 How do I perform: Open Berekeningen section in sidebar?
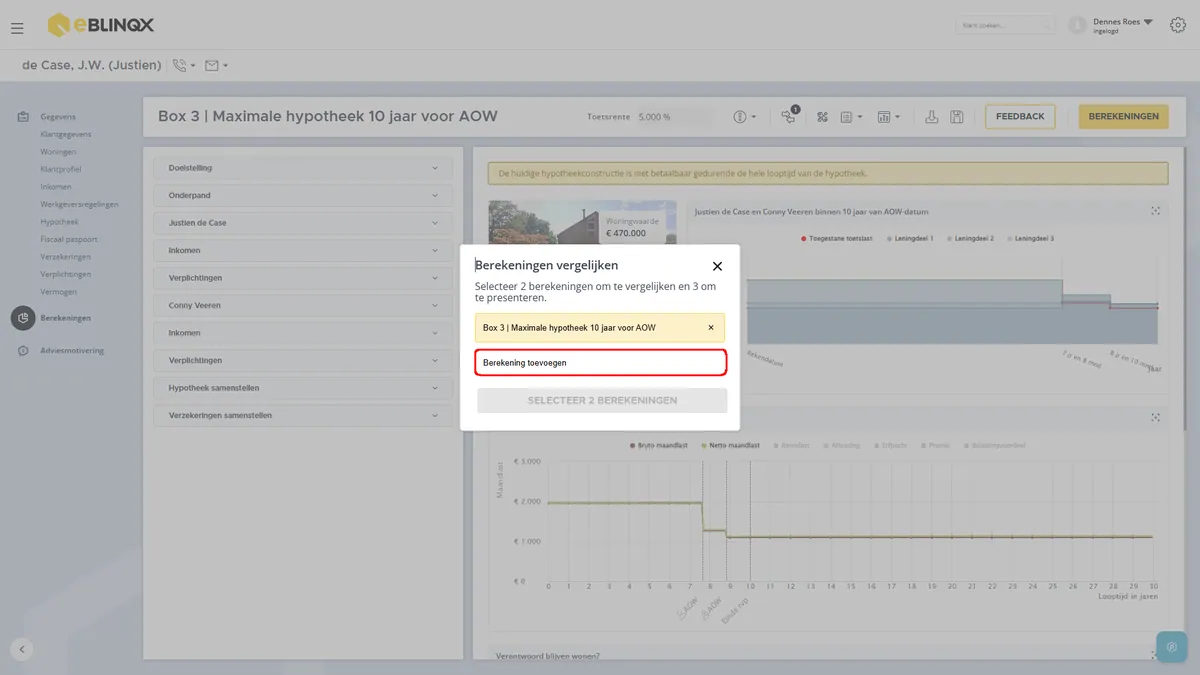(65, 318)
